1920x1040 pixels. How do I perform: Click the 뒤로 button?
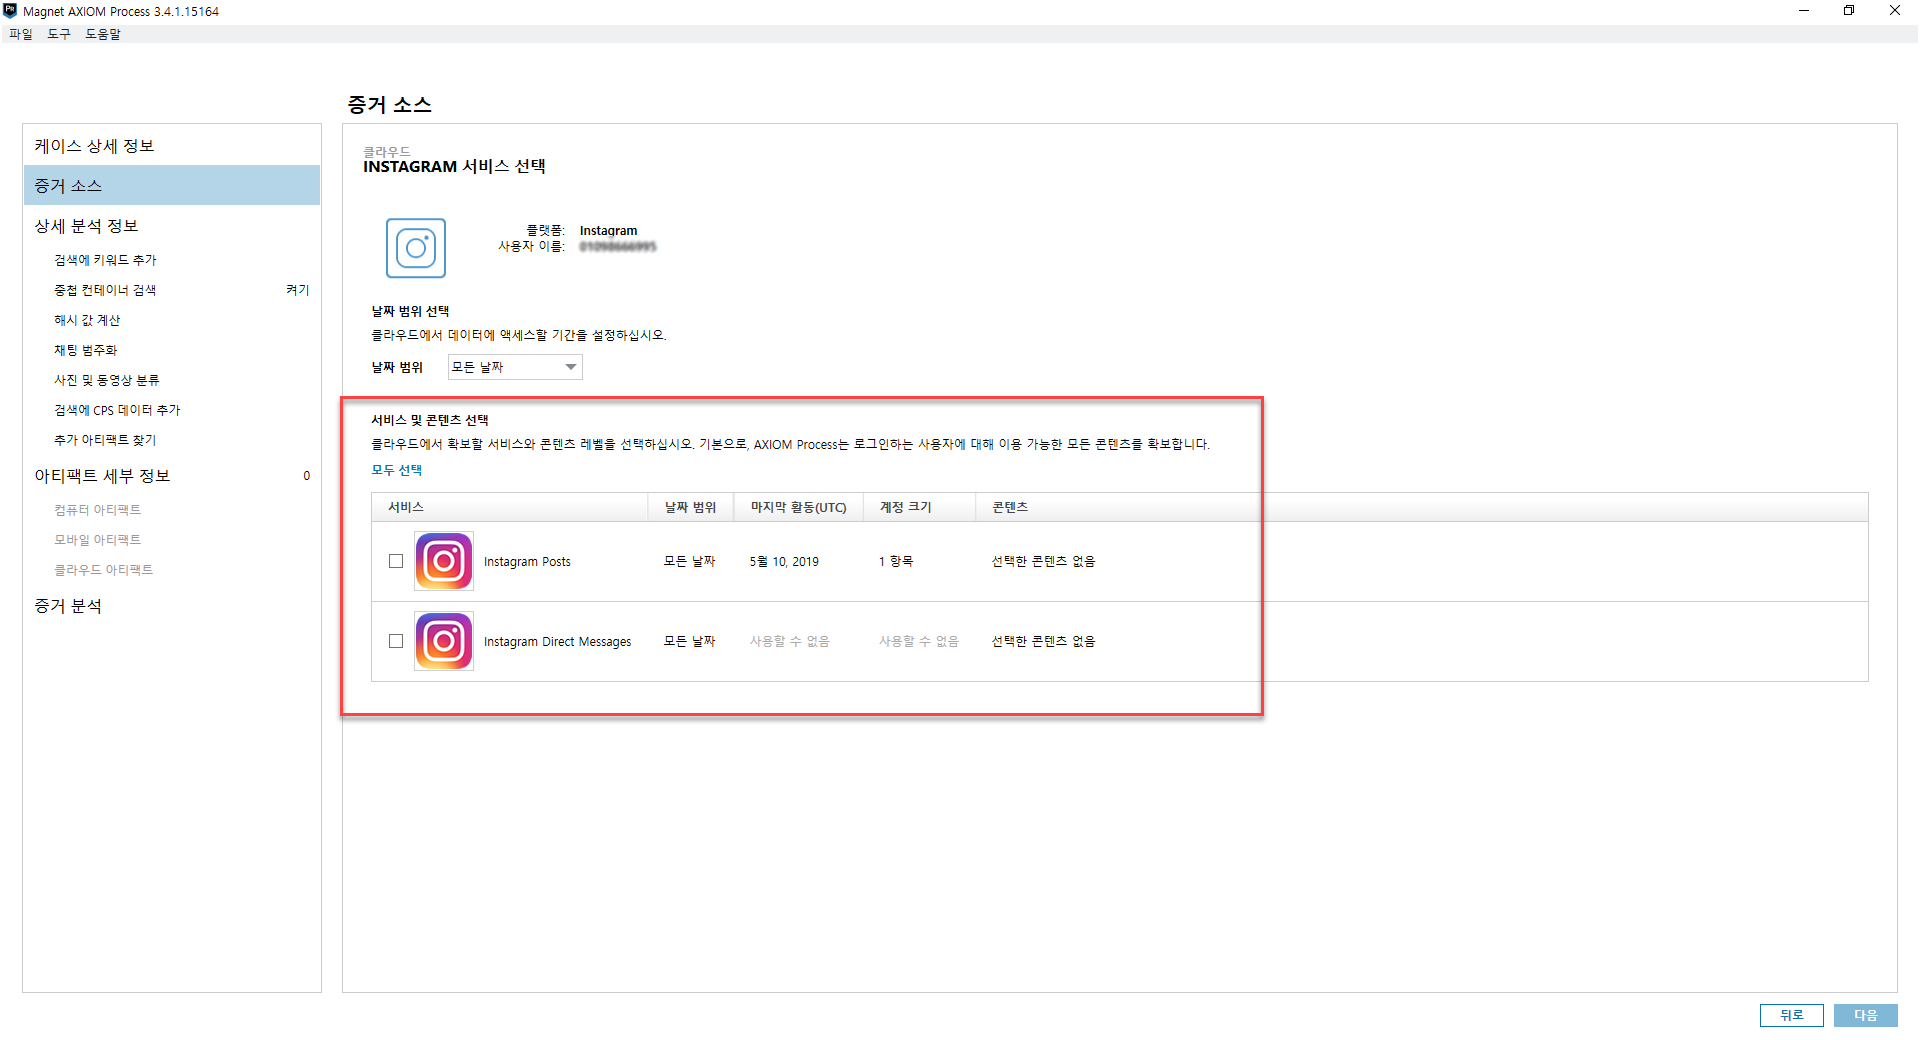tap(1791, 1015)
